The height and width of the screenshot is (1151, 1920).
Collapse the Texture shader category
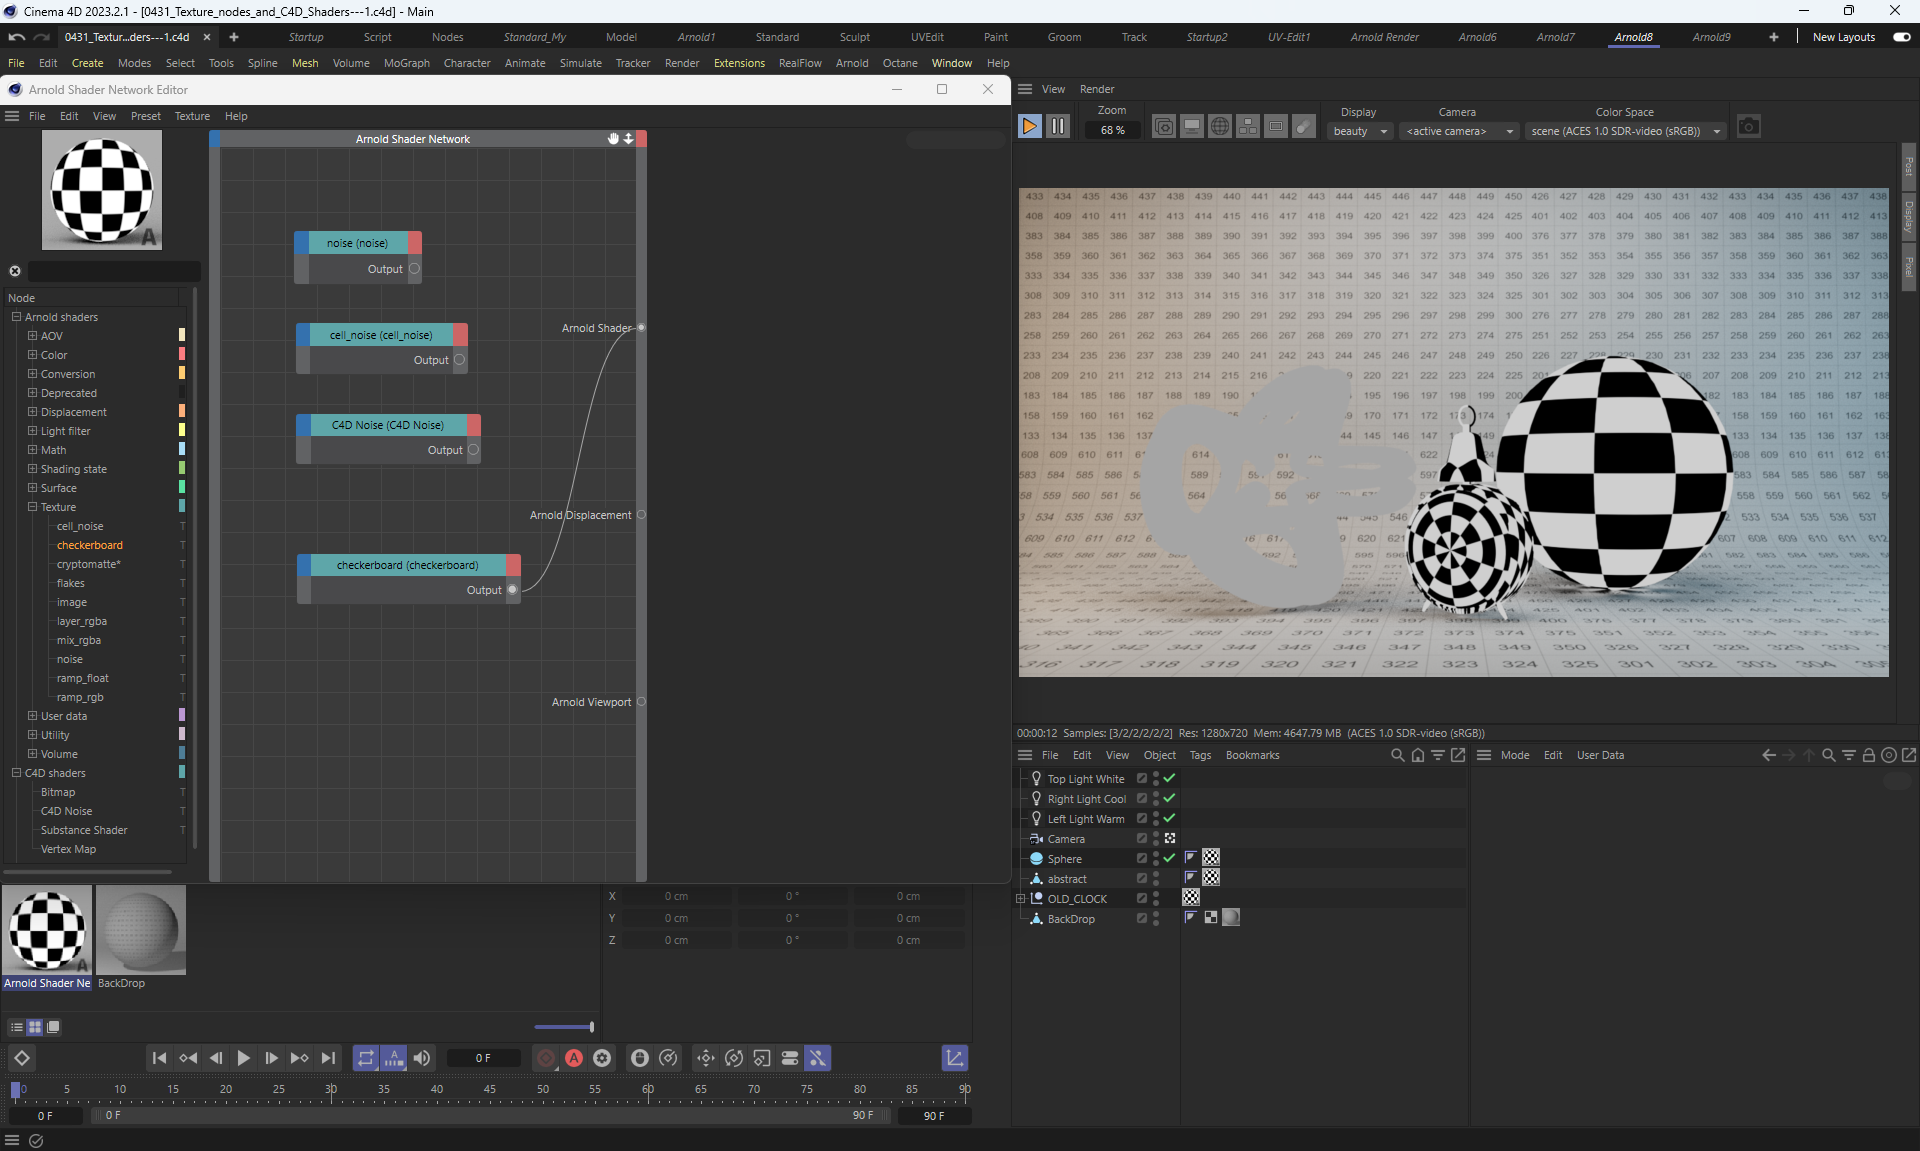click(x=32, y=507)
